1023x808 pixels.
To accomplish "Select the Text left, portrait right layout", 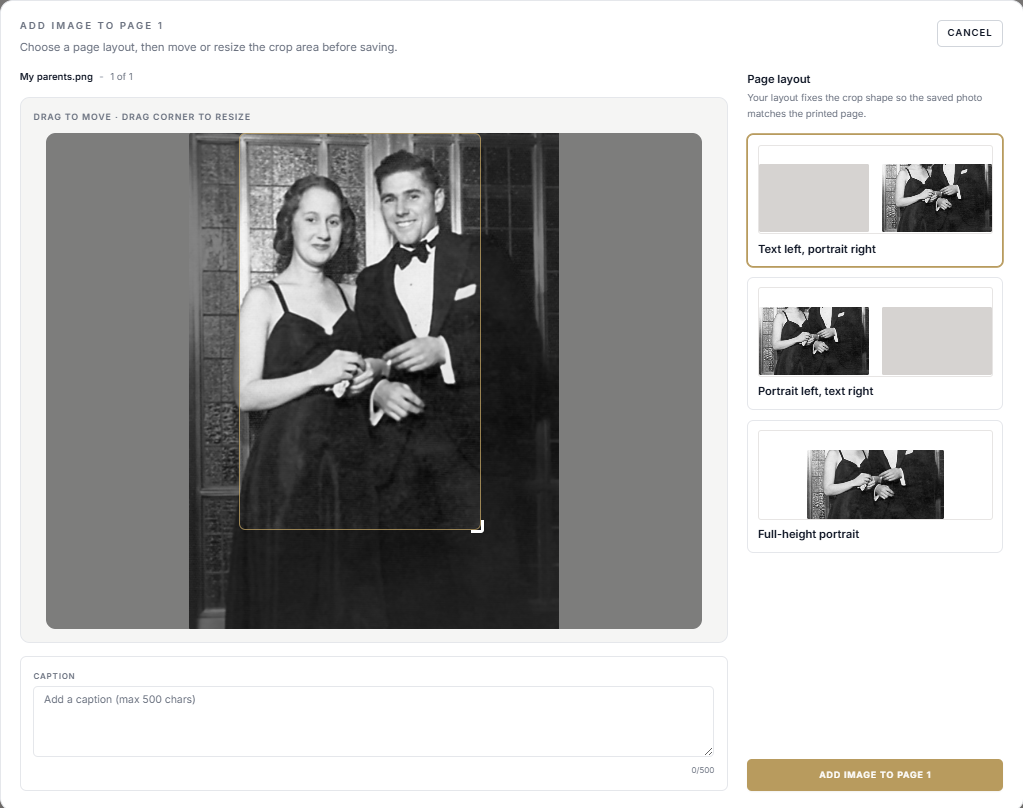I will (x=874, y=200).
